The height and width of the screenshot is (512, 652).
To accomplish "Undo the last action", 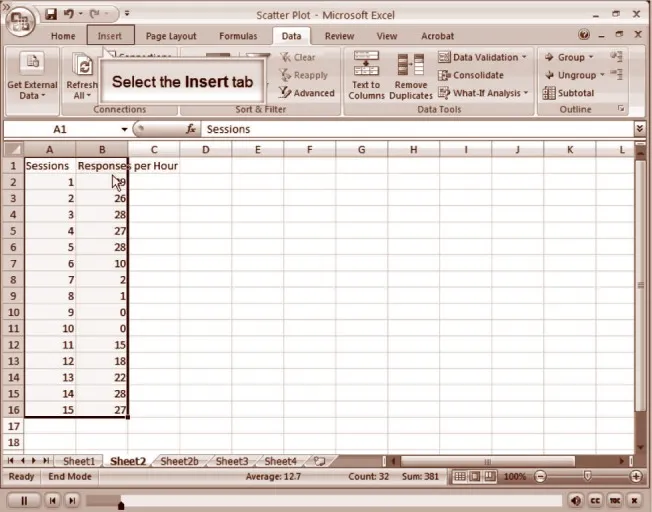I will (x=69, y=14).
